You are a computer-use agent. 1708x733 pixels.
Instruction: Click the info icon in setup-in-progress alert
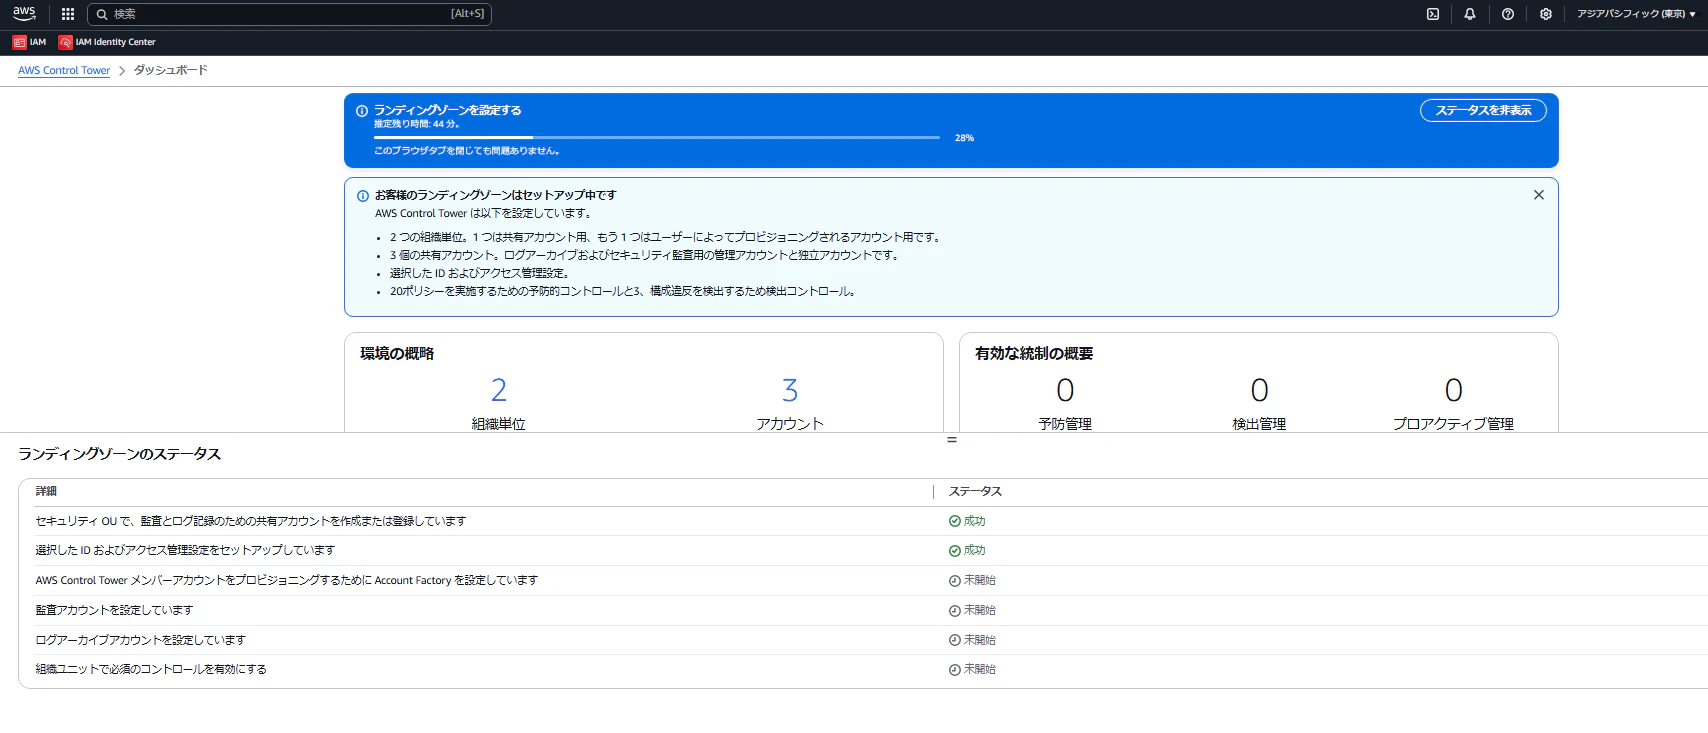(x=363, y=196)
